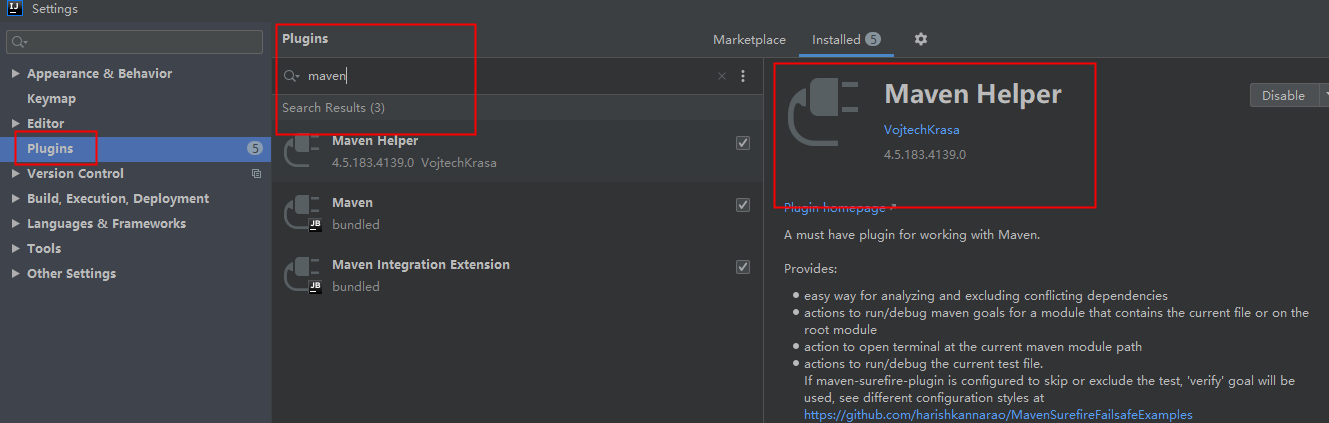
Task: Click the settings search field
Action: pos(135,42)
